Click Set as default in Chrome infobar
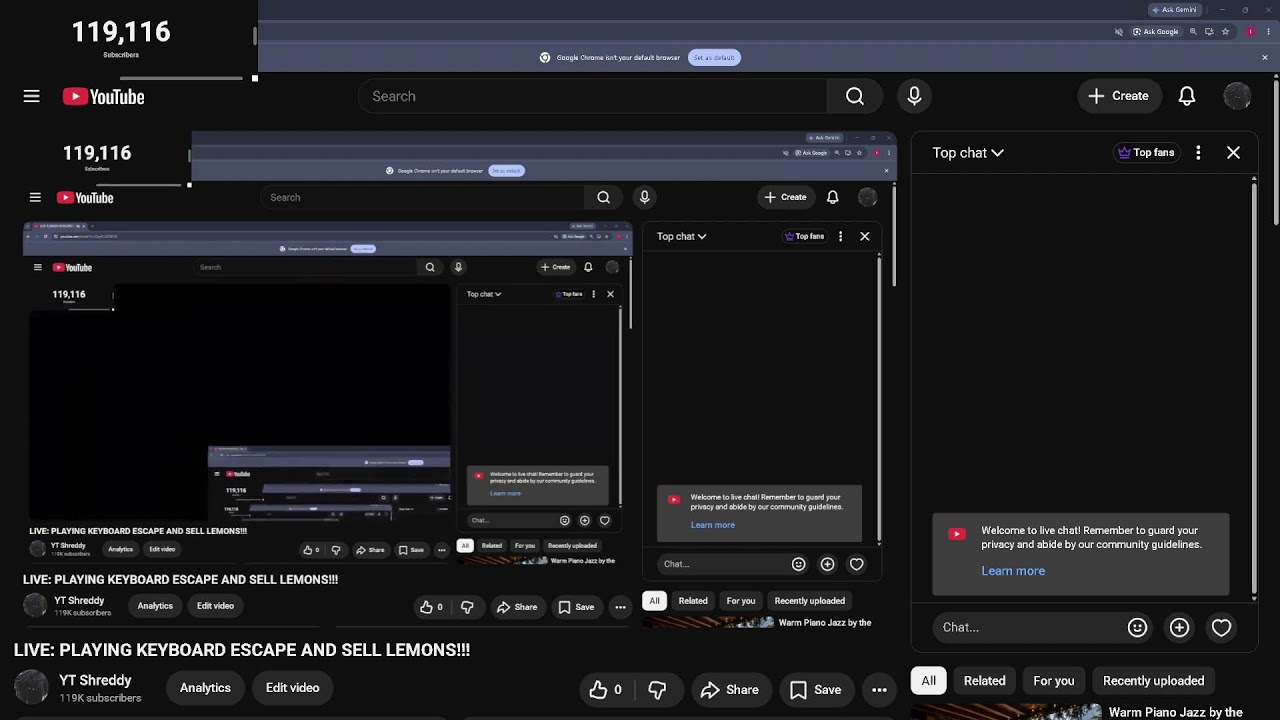 pyautogui.click(x=714, y=58)
